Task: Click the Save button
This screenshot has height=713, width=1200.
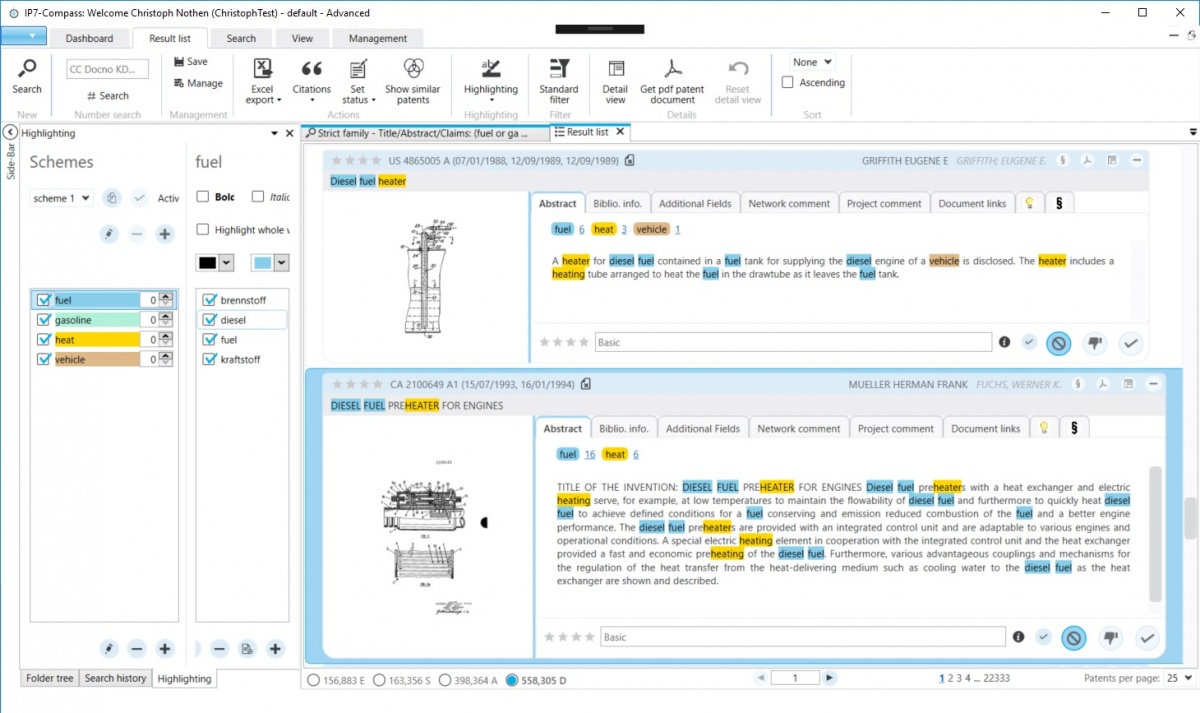Action: point(190,62)
